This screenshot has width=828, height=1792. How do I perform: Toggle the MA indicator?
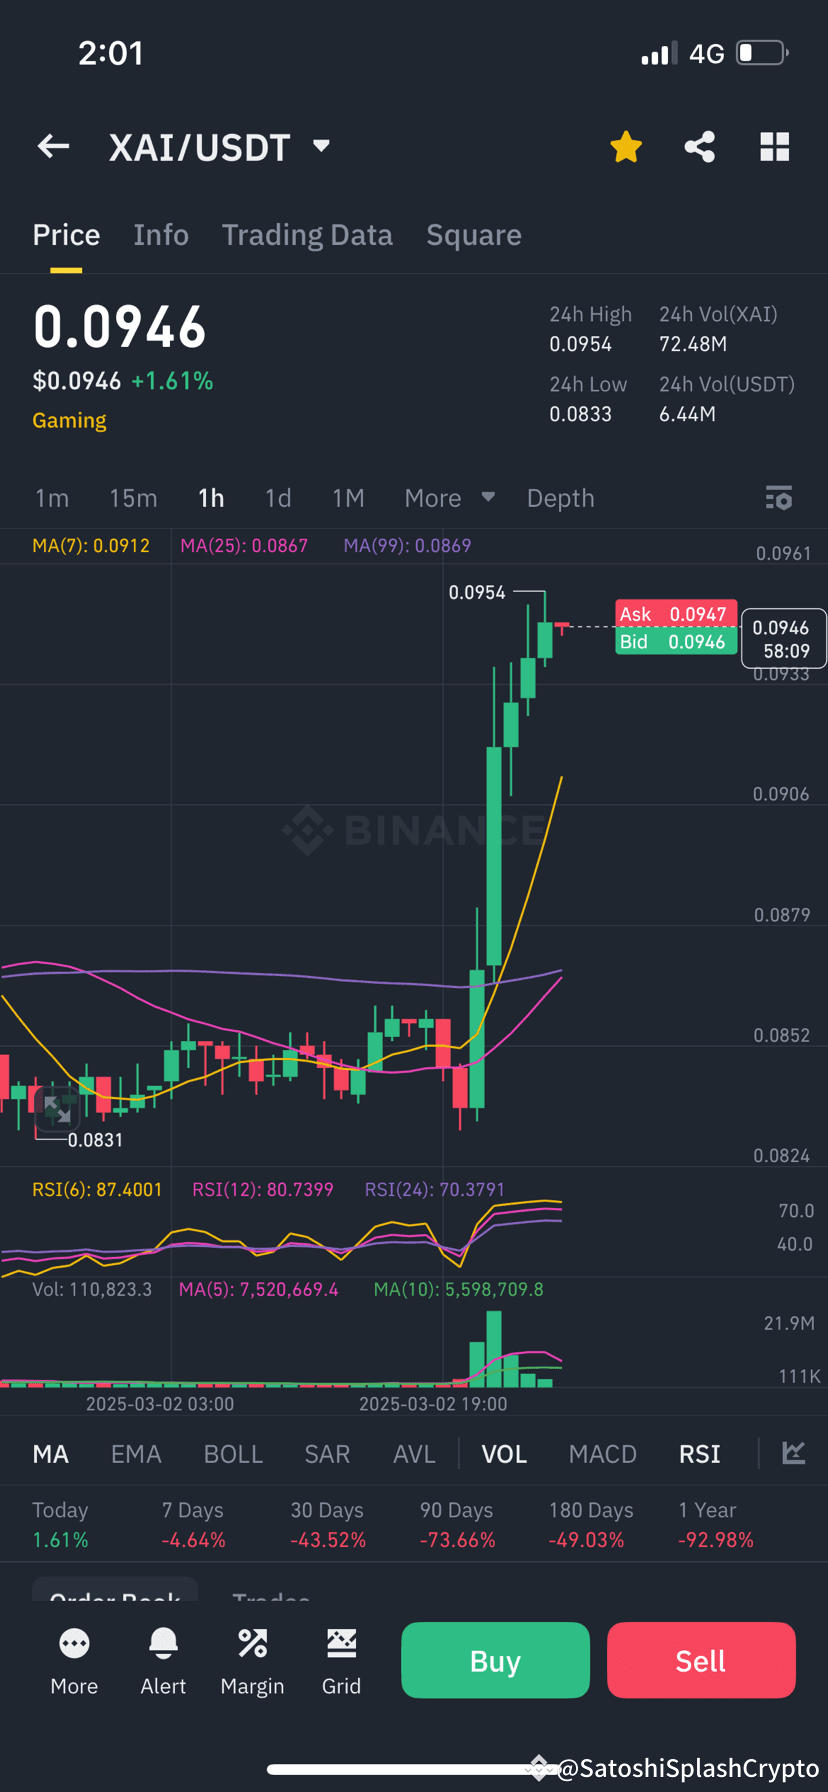point(51,1454)
